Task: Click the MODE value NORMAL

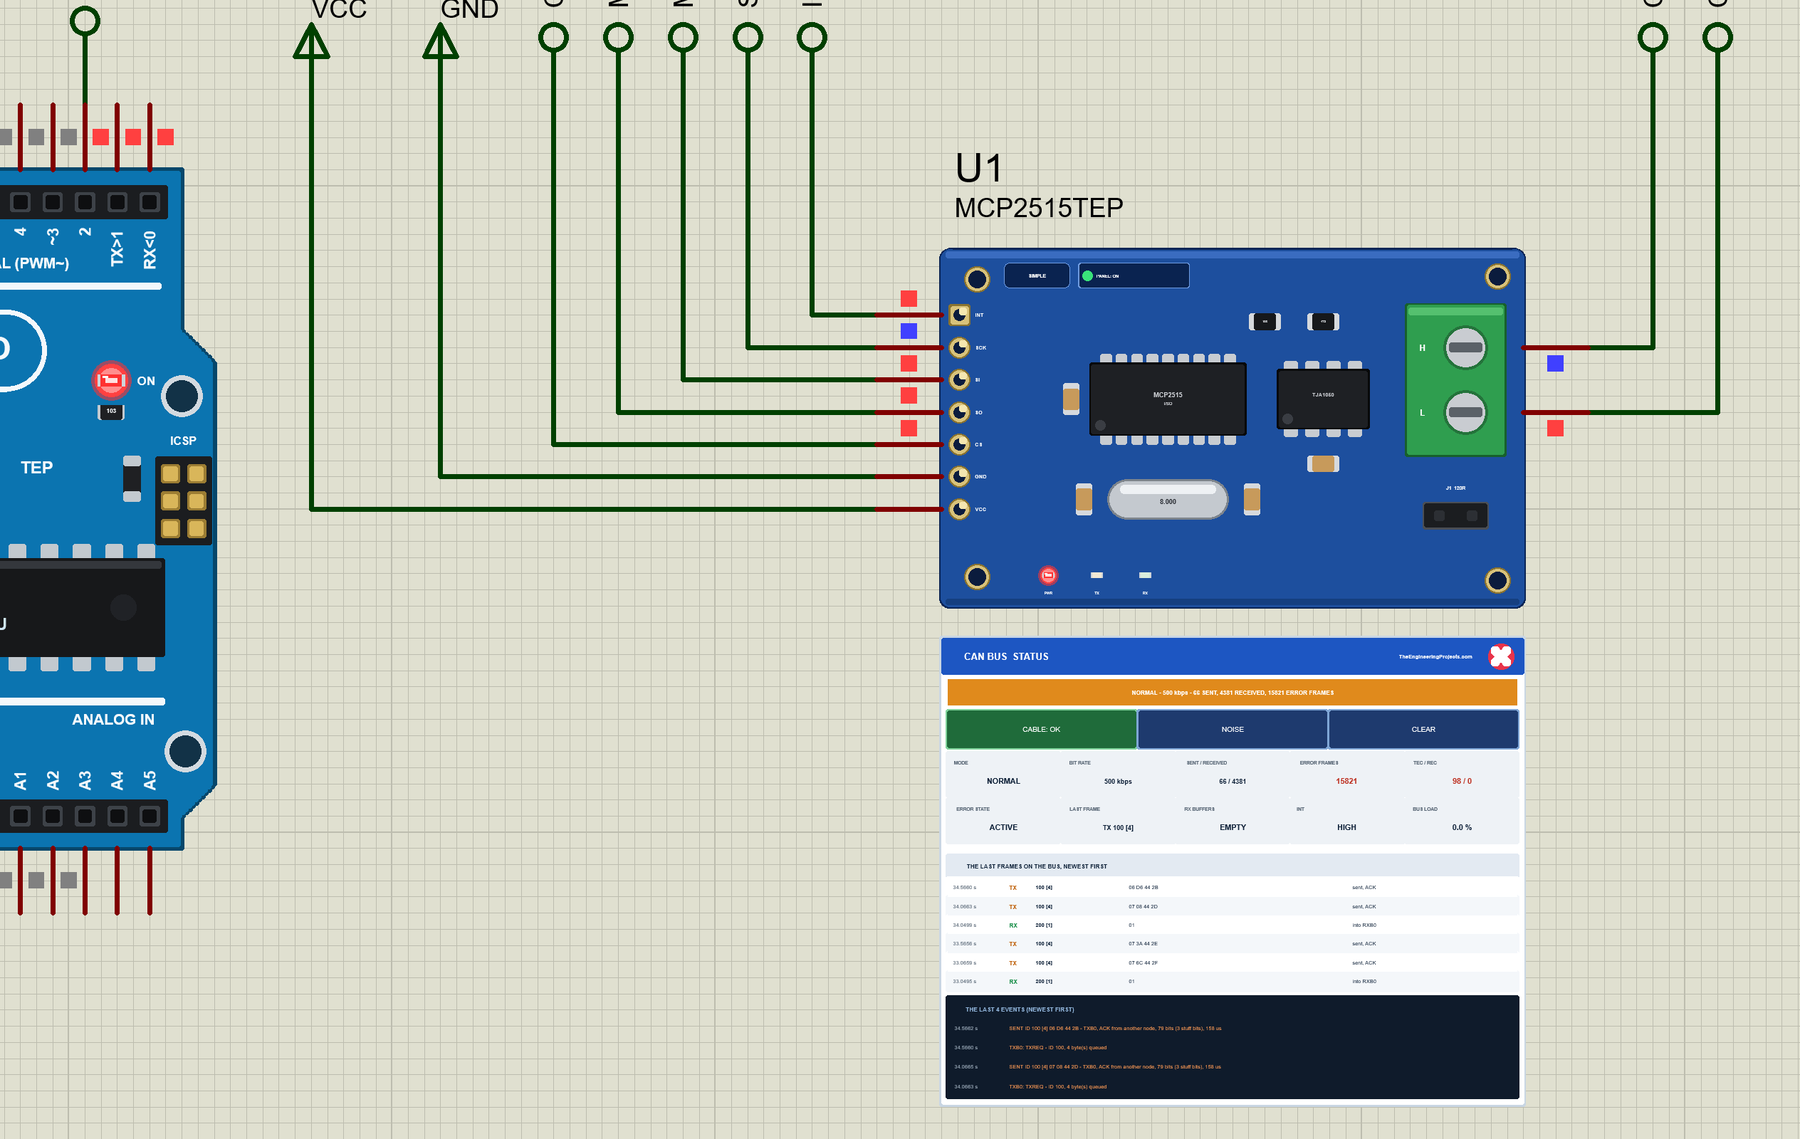Action: pyautogui.click(x=1003, y=781)
